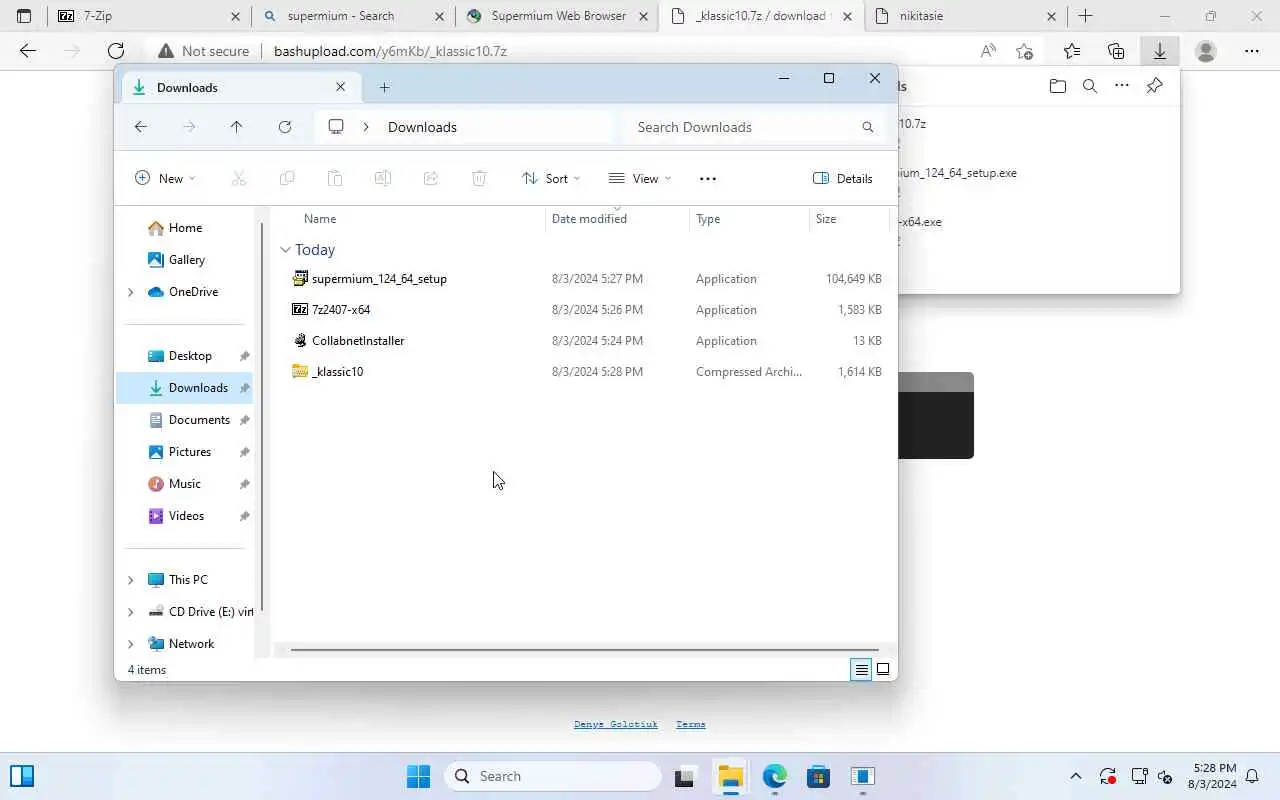1280x800 pixels.
Task: Switch to large thumbnails view icon in status bar
Action: [x=883, y=670]
